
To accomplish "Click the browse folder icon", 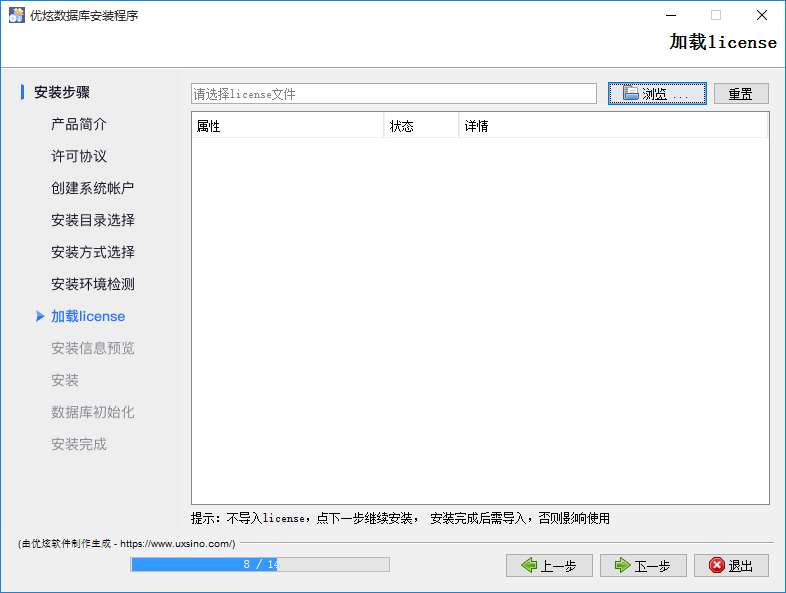I will [630, 94].
